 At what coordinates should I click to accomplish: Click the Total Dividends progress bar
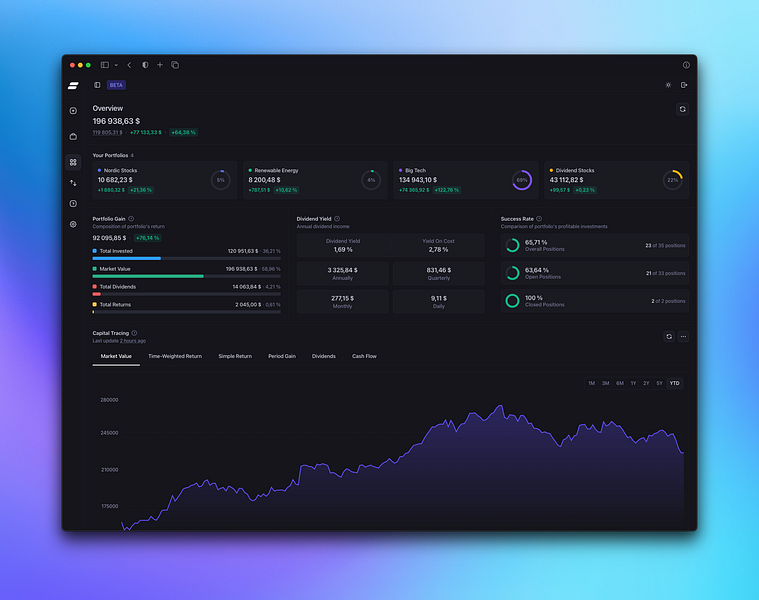point(186,294)
